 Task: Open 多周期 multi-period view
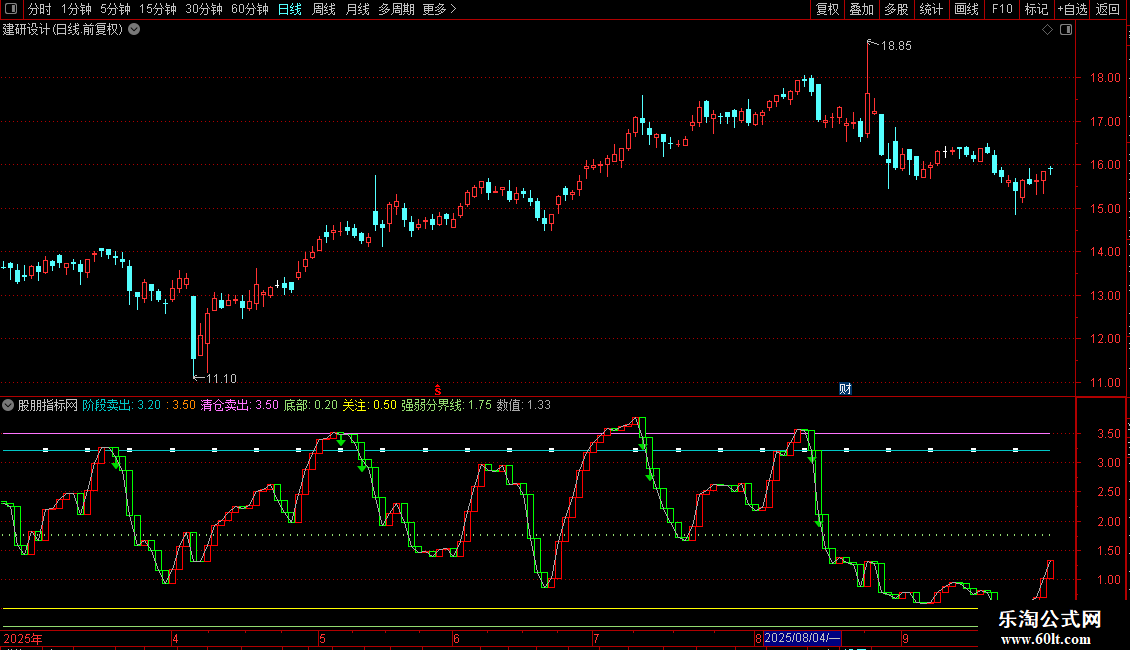tap(396, 9)
